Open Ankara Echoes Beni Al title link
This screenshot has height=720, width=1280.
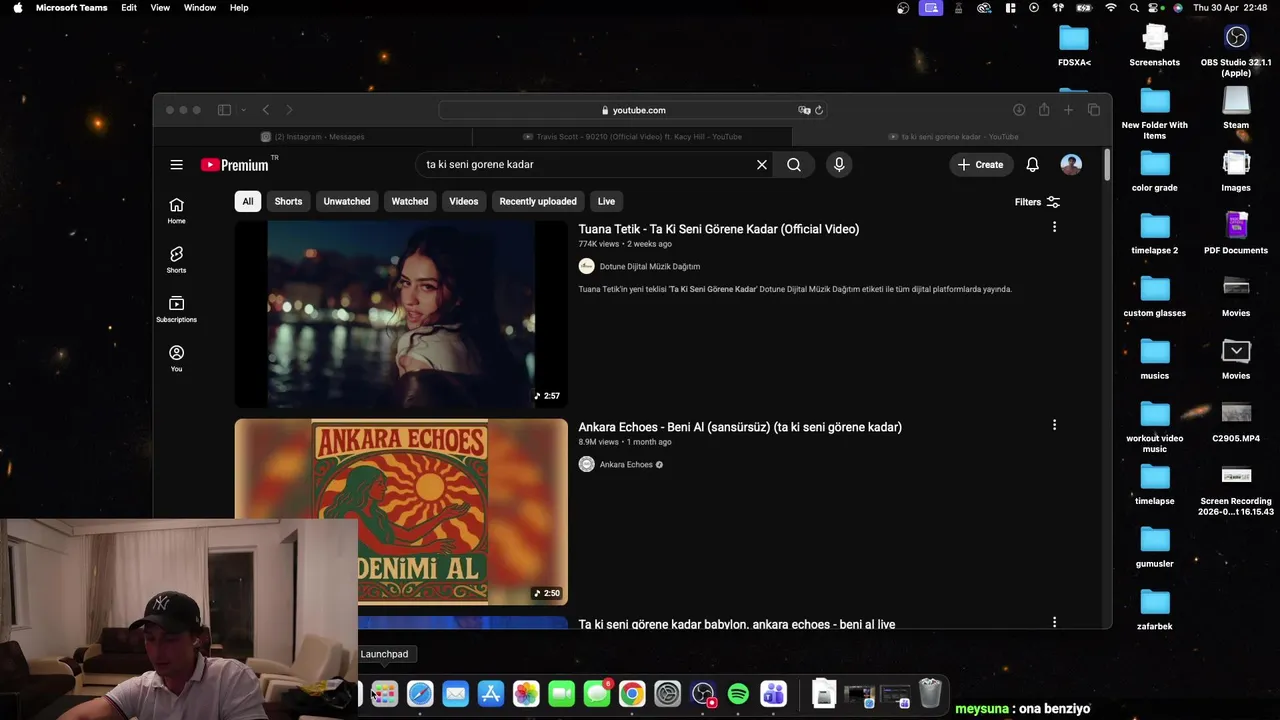tap(740, 427)
